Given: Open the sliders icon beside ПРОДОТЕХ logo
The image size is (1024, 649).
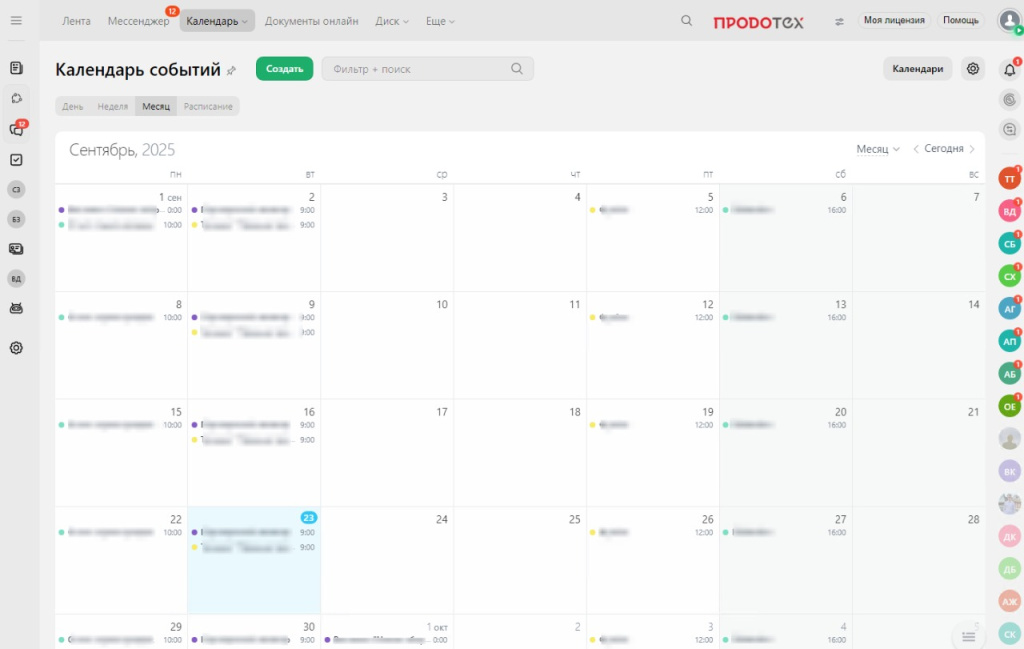Looking at the screenshot, I should [x=839, y=22].
